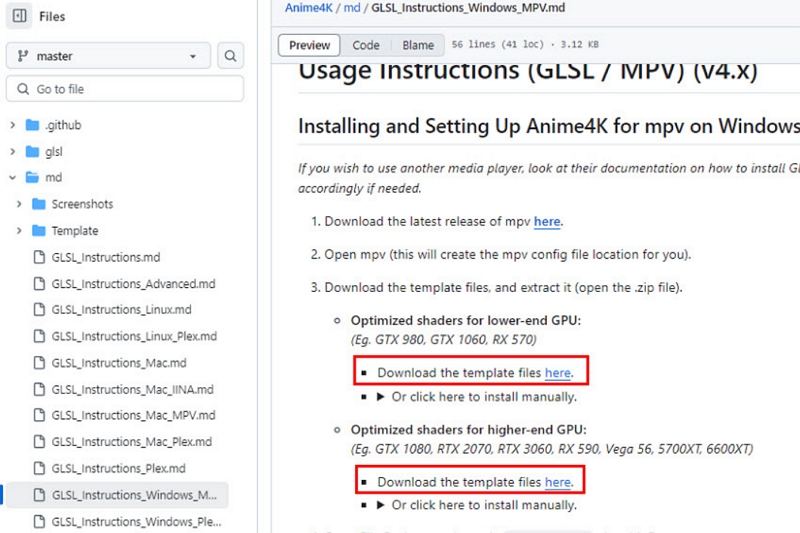800x533 pixels.
Task: Expand the glsl folder chevron
Action: tap(13, 151)
